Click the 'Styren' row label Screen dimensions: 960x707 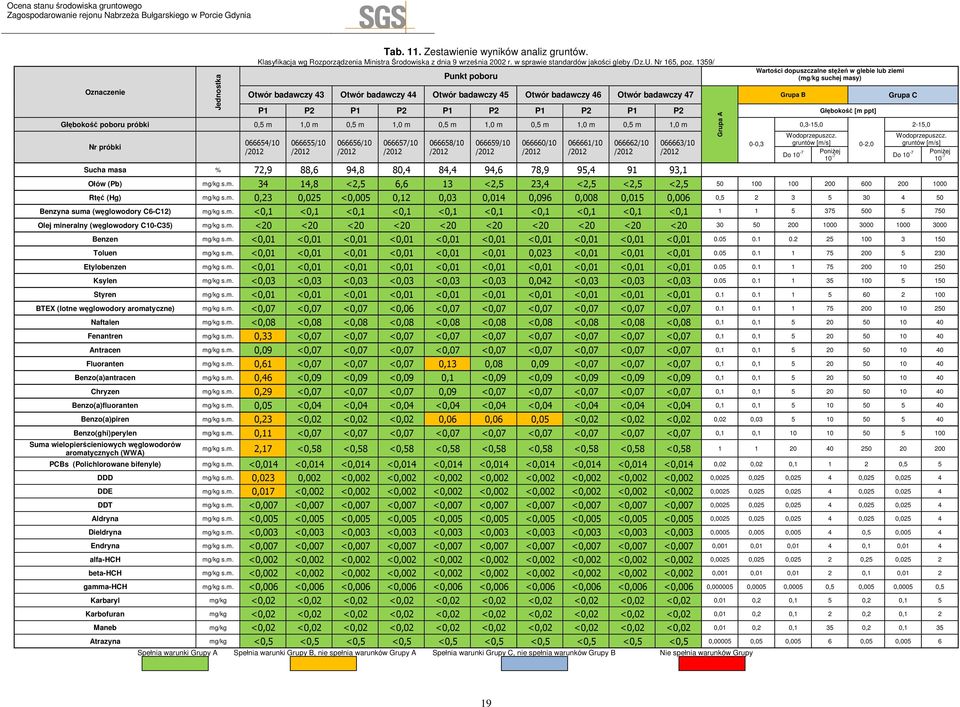point(105,295)
